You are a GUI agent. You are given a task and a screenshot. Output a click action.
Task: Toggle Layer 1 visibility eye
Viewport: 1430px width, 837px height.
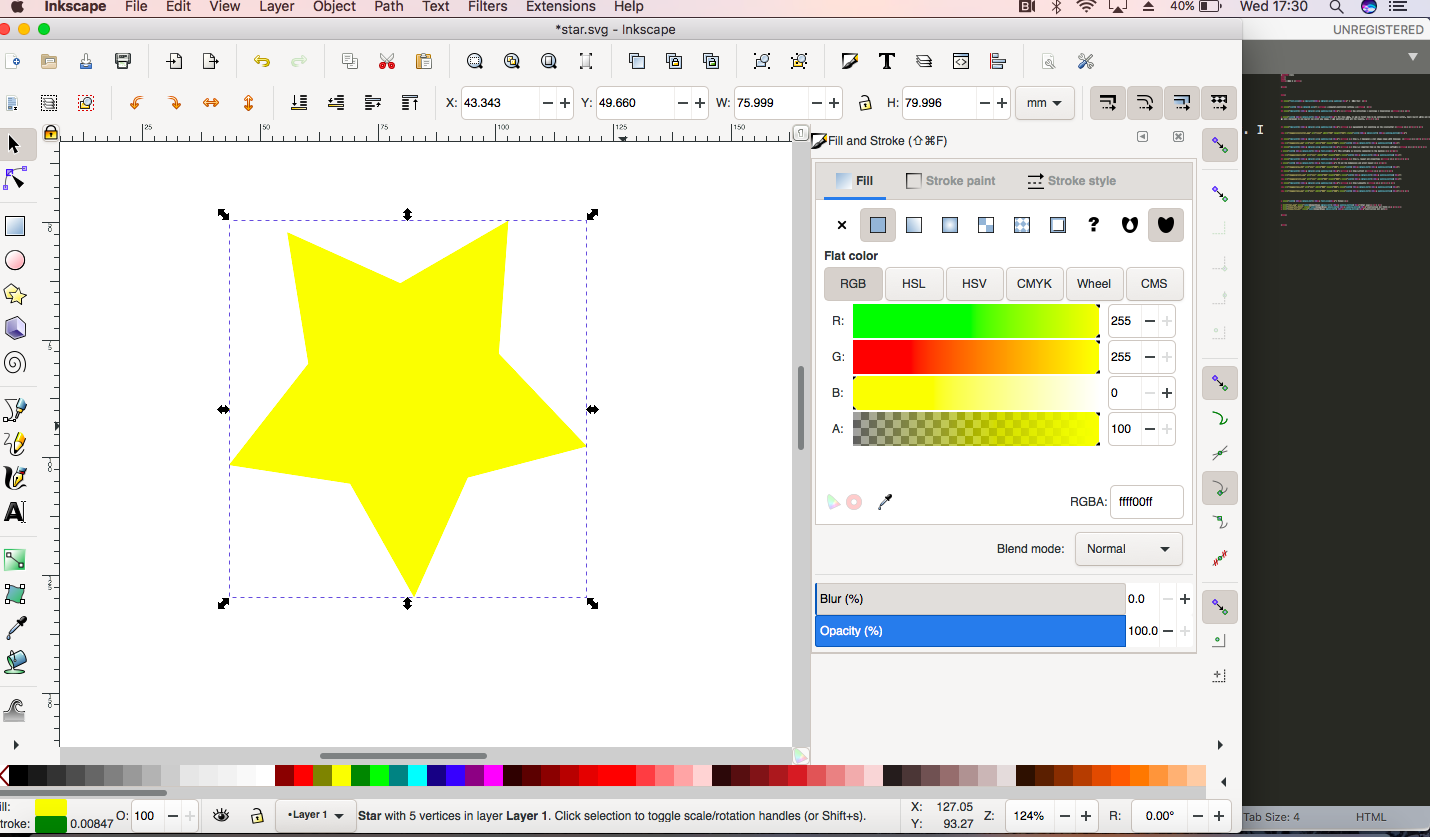(221, 815)
